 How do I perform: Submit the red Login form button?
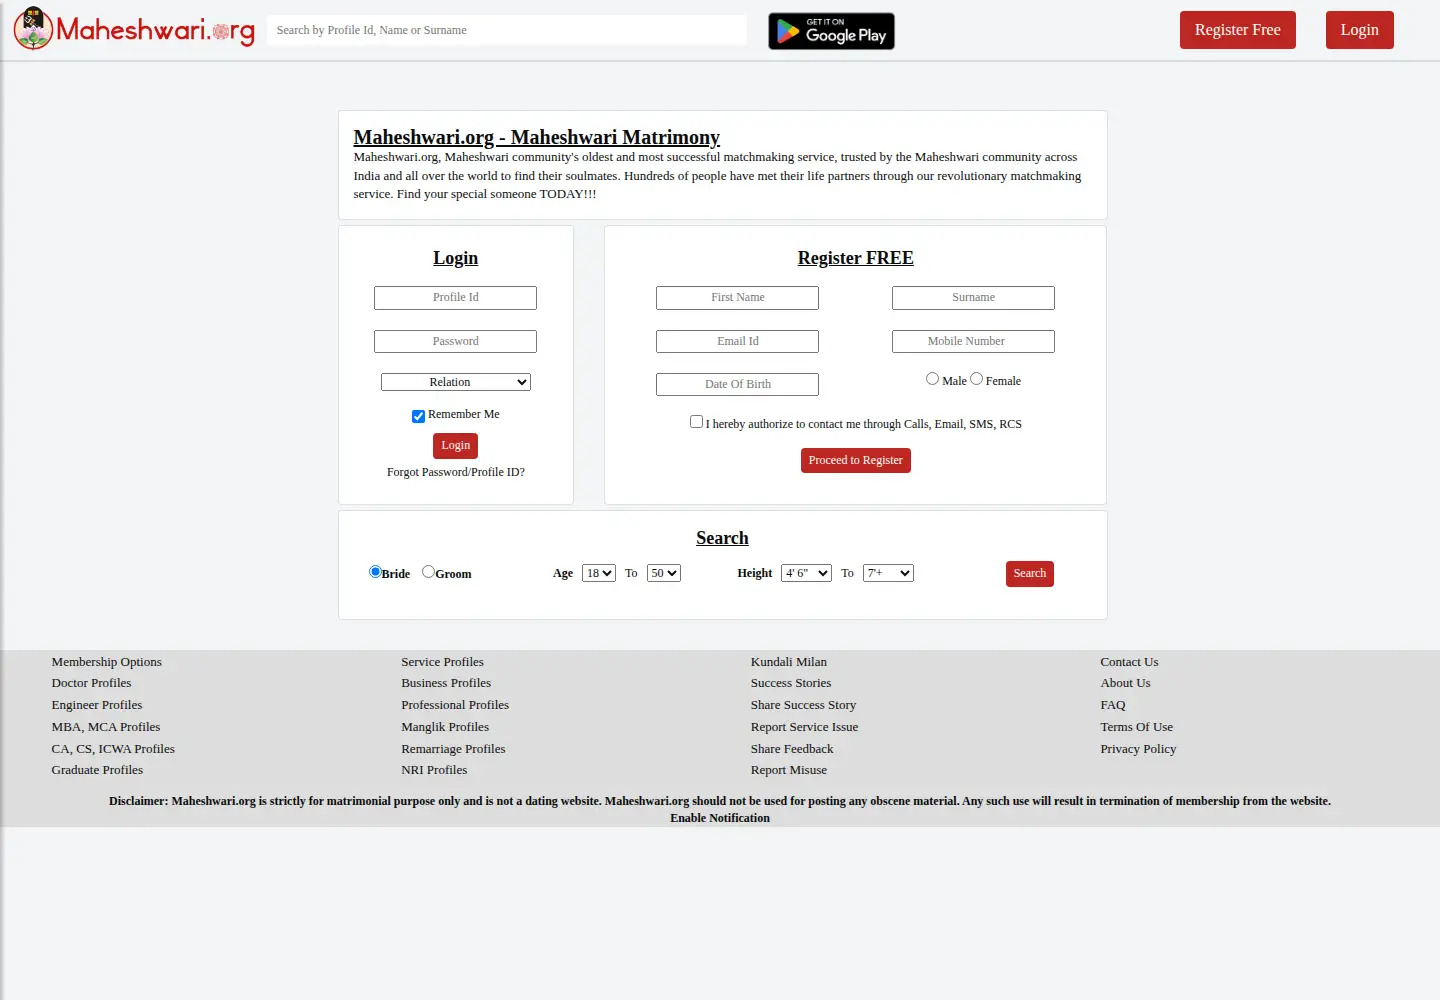[455, 446]
